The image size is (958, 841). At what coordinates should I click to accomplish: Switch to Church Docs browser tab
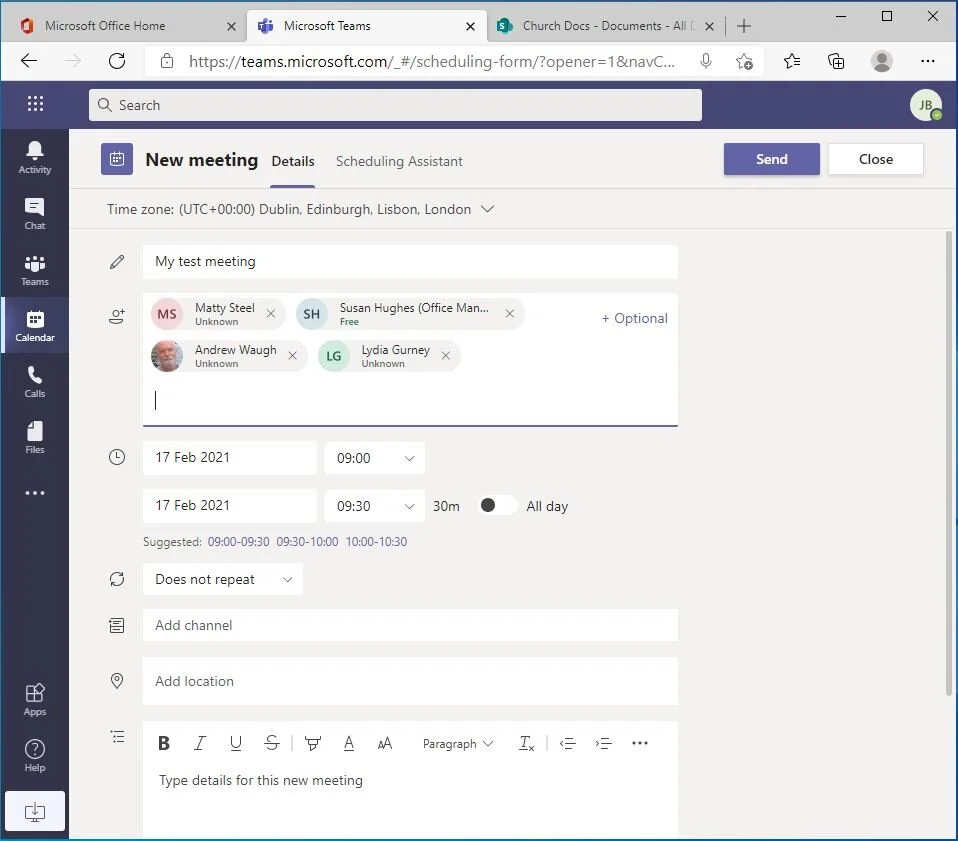coord(605,26)
